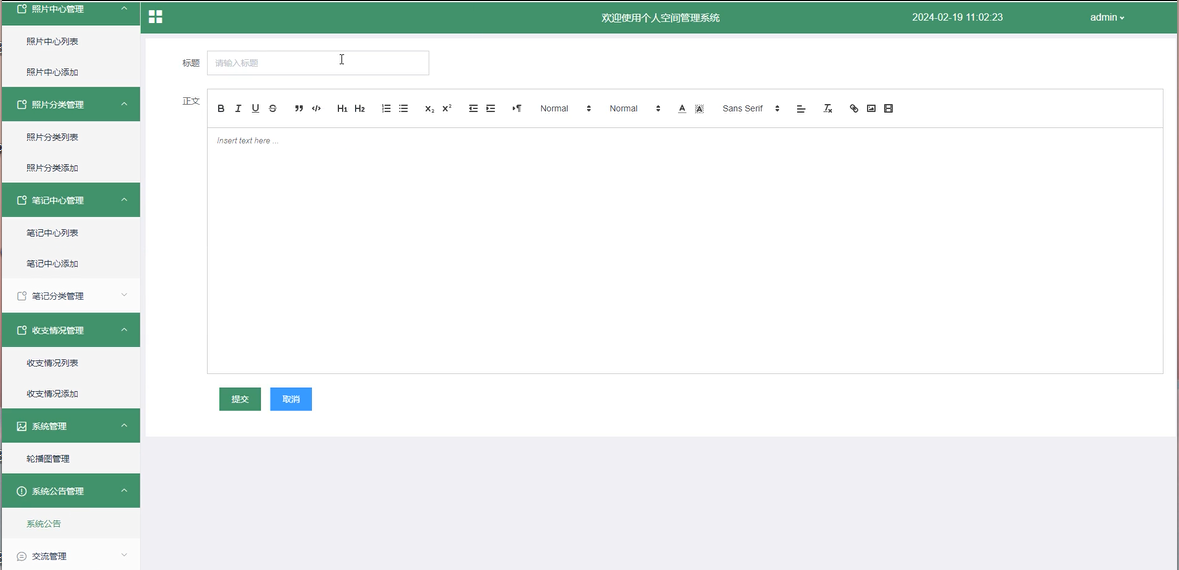
Task: Open the first Normal size dropdown
Action: click(x=565, y=109)
